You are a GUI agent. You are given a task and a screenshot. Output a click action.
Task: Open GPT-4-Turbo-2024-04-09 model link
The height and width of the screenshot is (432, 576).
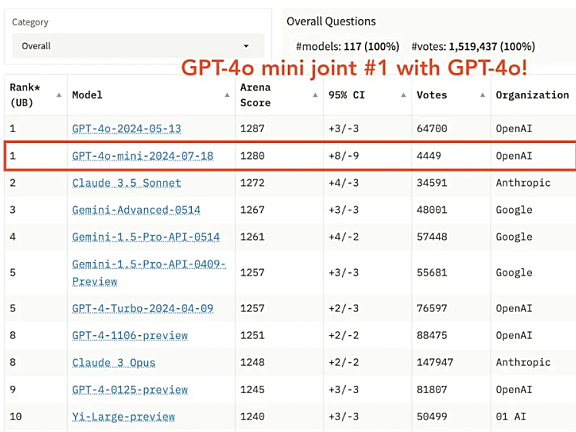143,308
